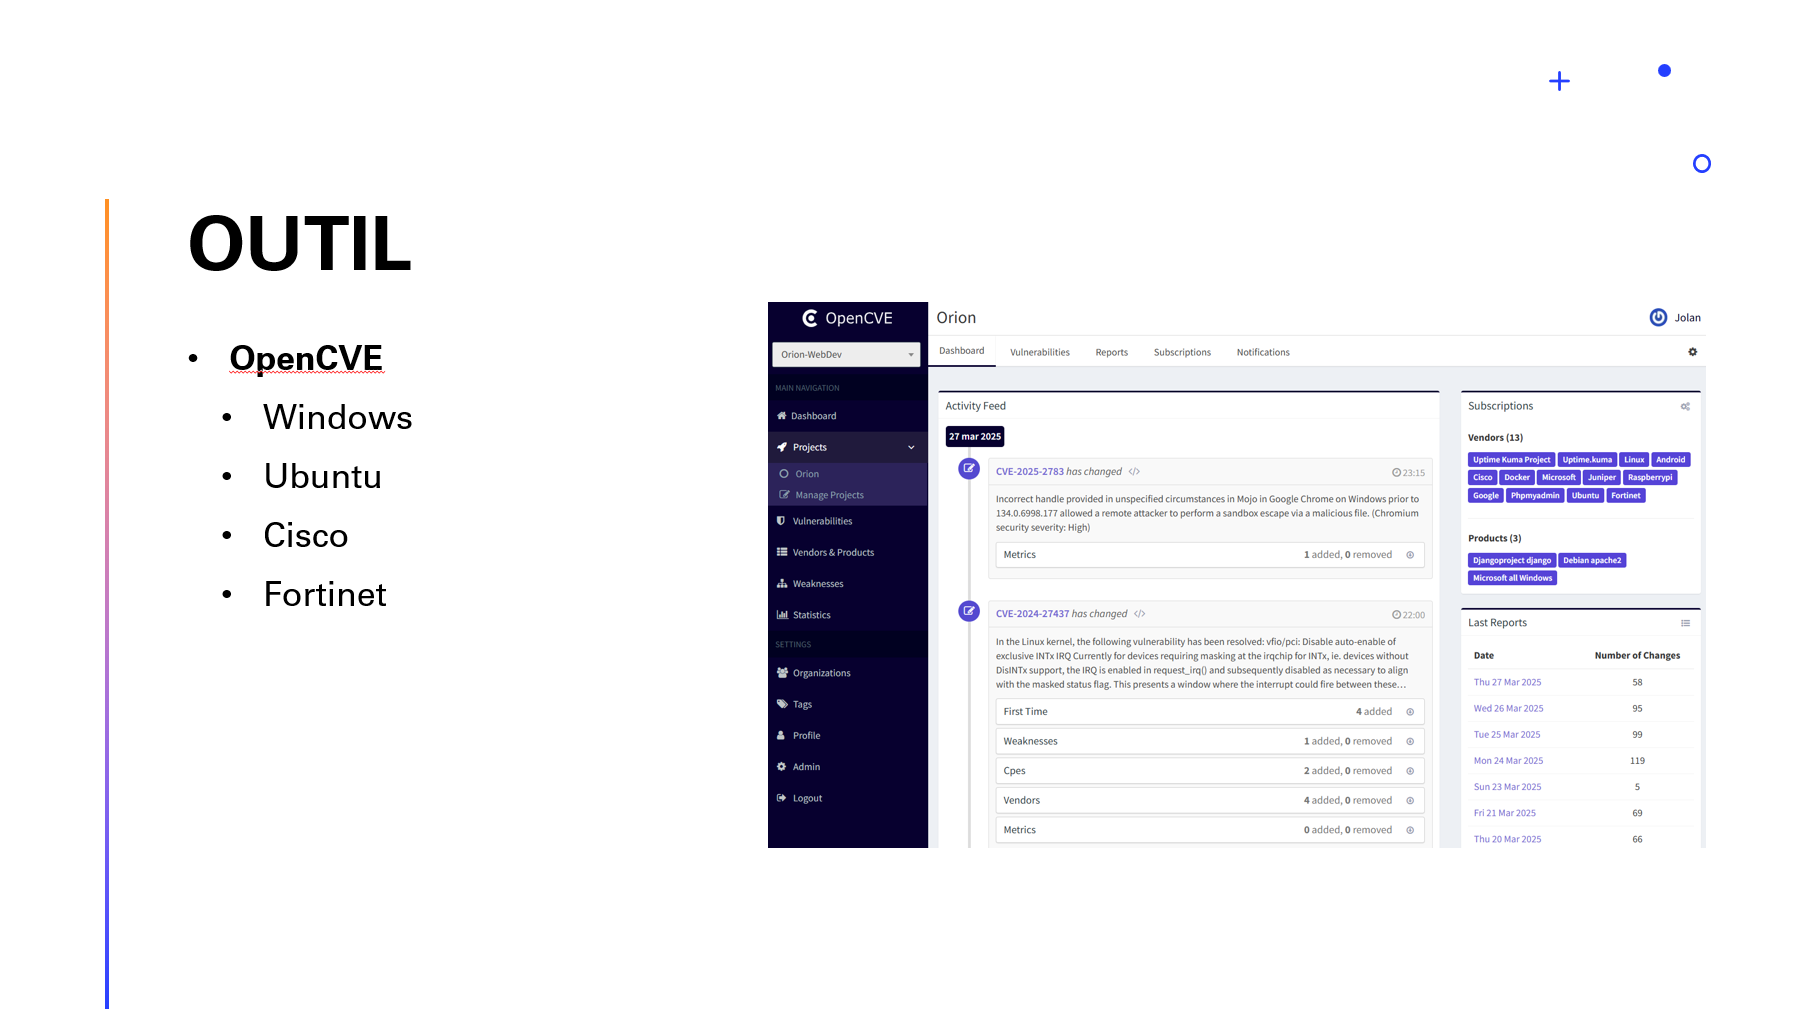Open the Sun 23 Mar 2025 report
The height and width of the screenshot is (1009, 1795).
coord(1507,787)
